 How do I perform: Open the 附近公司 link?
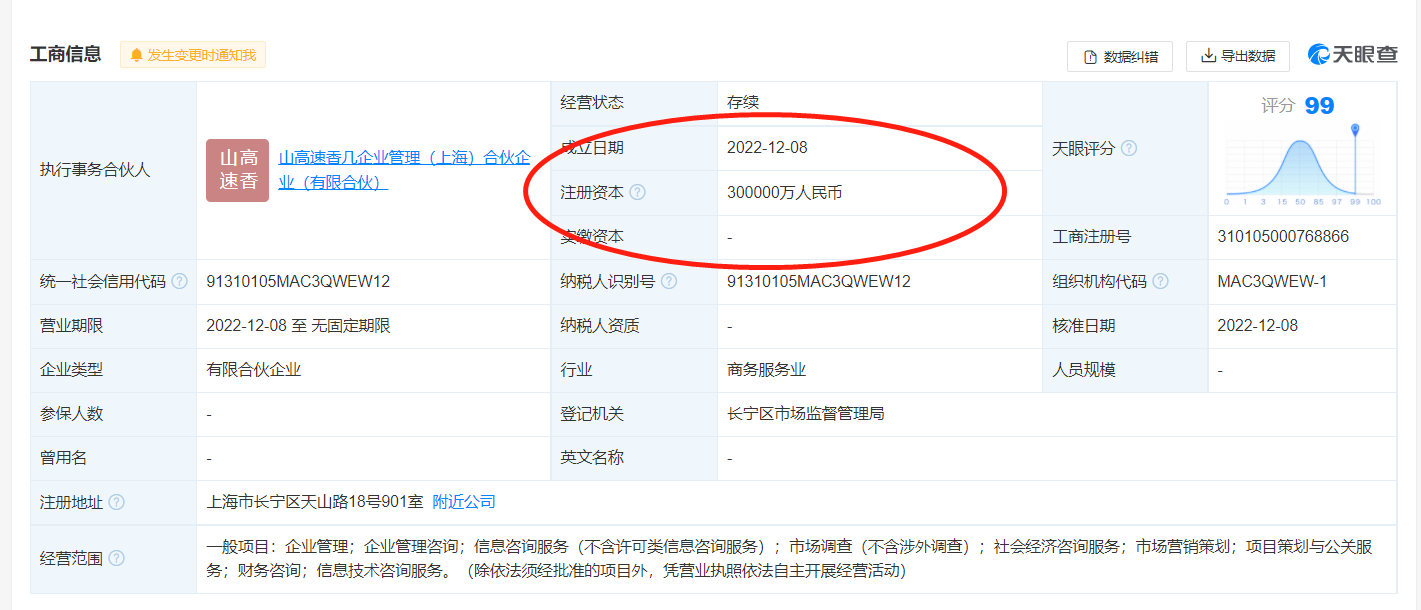tap(464, 502)
